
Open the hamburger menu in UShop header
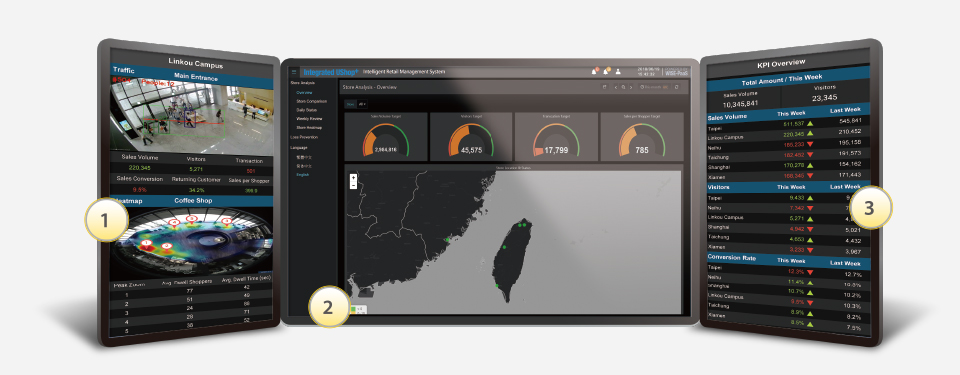294,72
